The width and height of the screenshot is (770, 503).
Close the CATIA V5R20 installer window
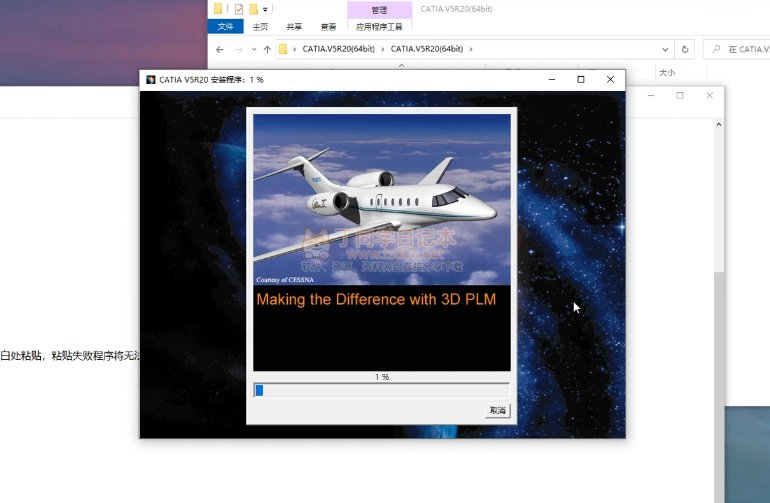point(610,79)
